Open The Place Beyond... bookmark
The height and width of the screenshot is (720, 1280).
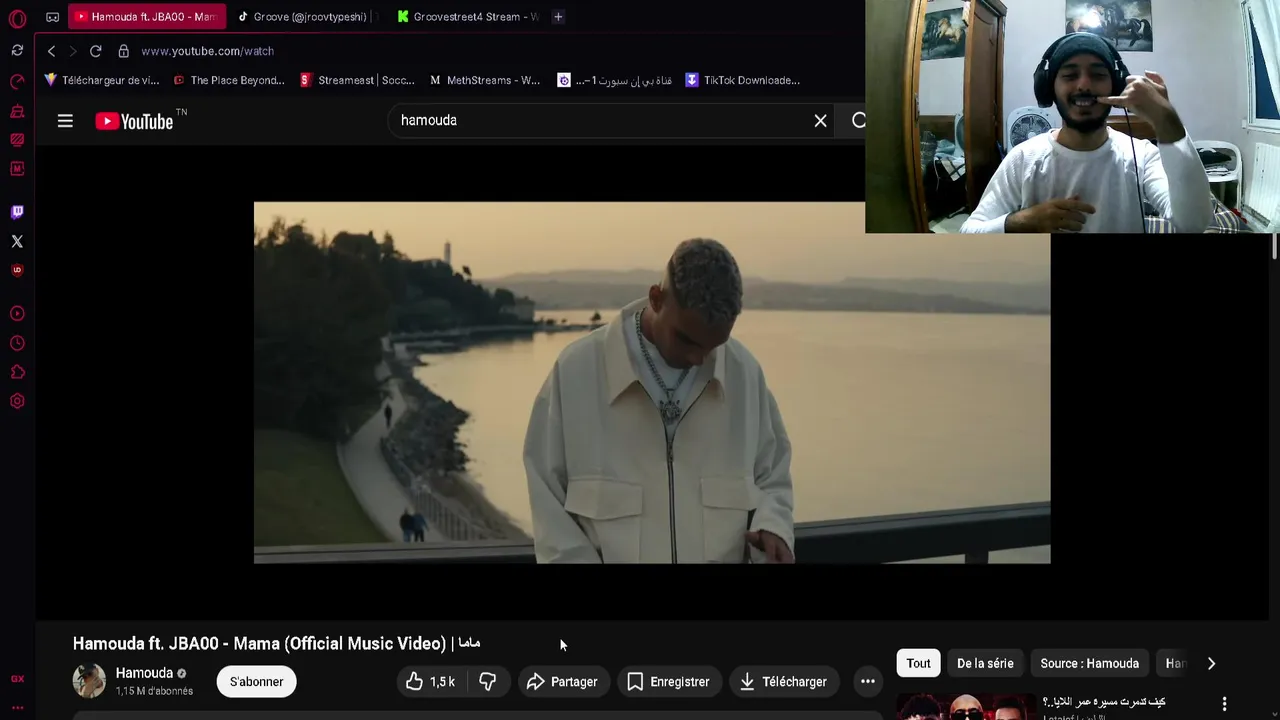[x=229, y=80]
